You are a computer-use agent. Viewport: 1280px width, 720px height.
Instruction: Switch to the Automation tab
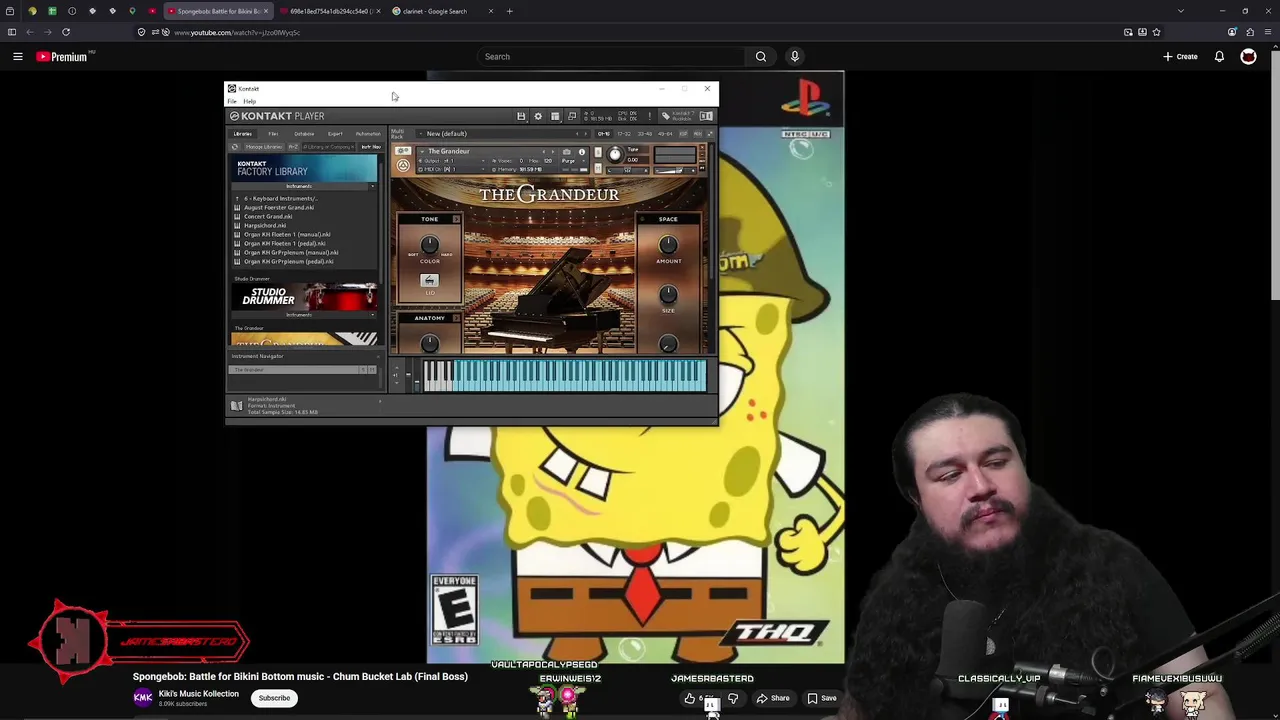pyautogui.click(x=368, y=134)
